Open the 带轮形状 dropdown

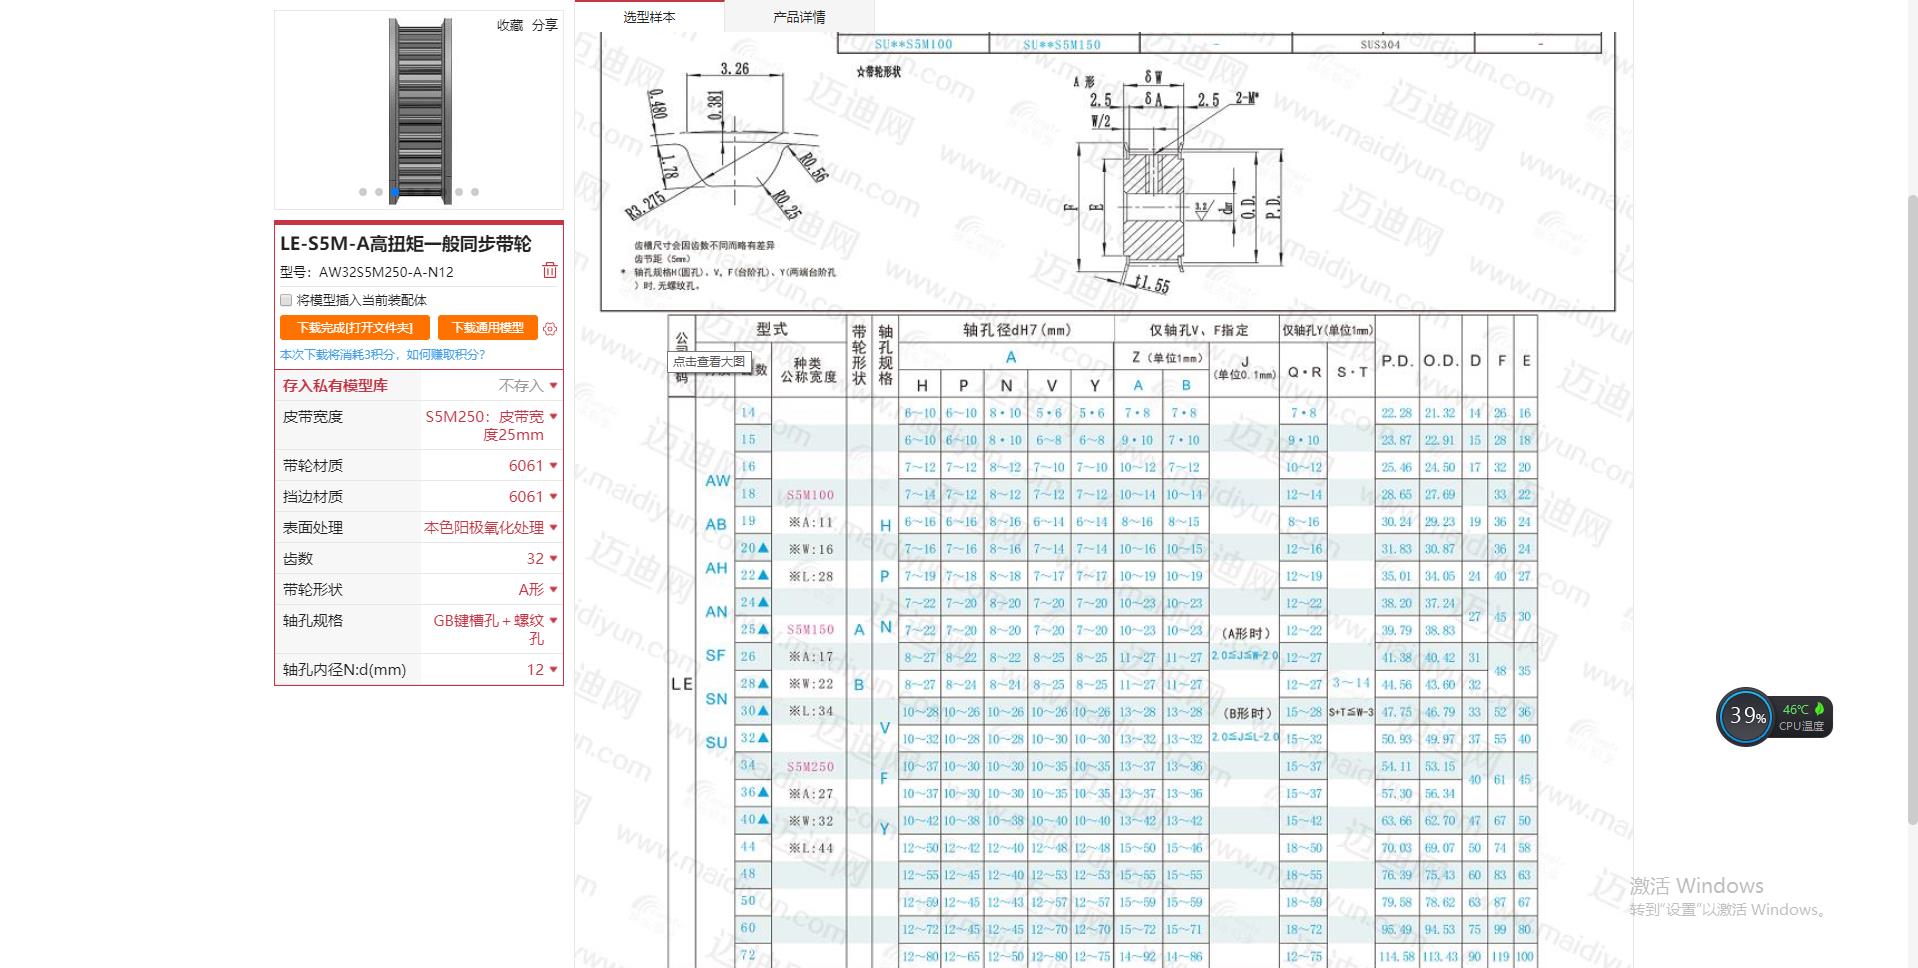coord(491,590)
